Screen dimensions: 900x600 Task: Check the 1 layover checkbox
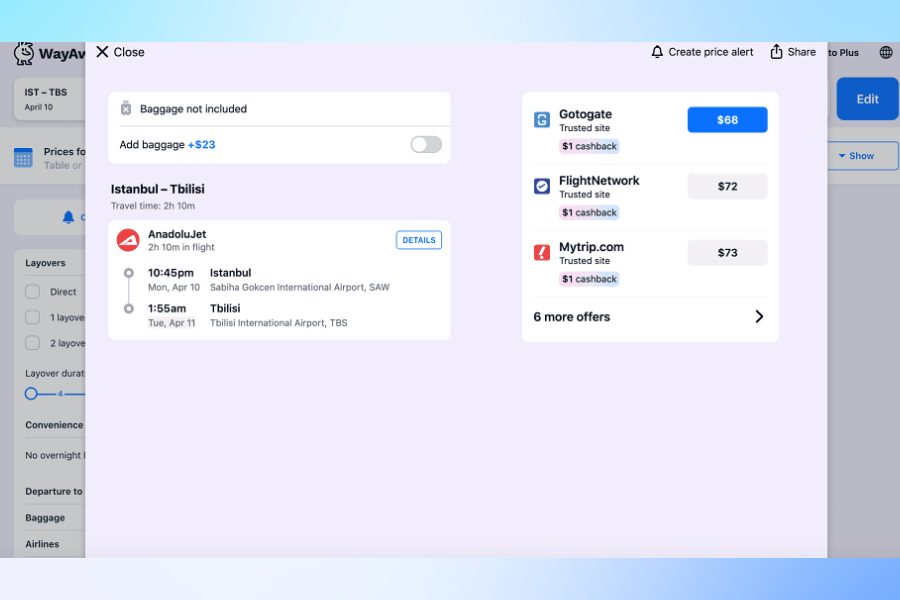(x=33, y=317)
